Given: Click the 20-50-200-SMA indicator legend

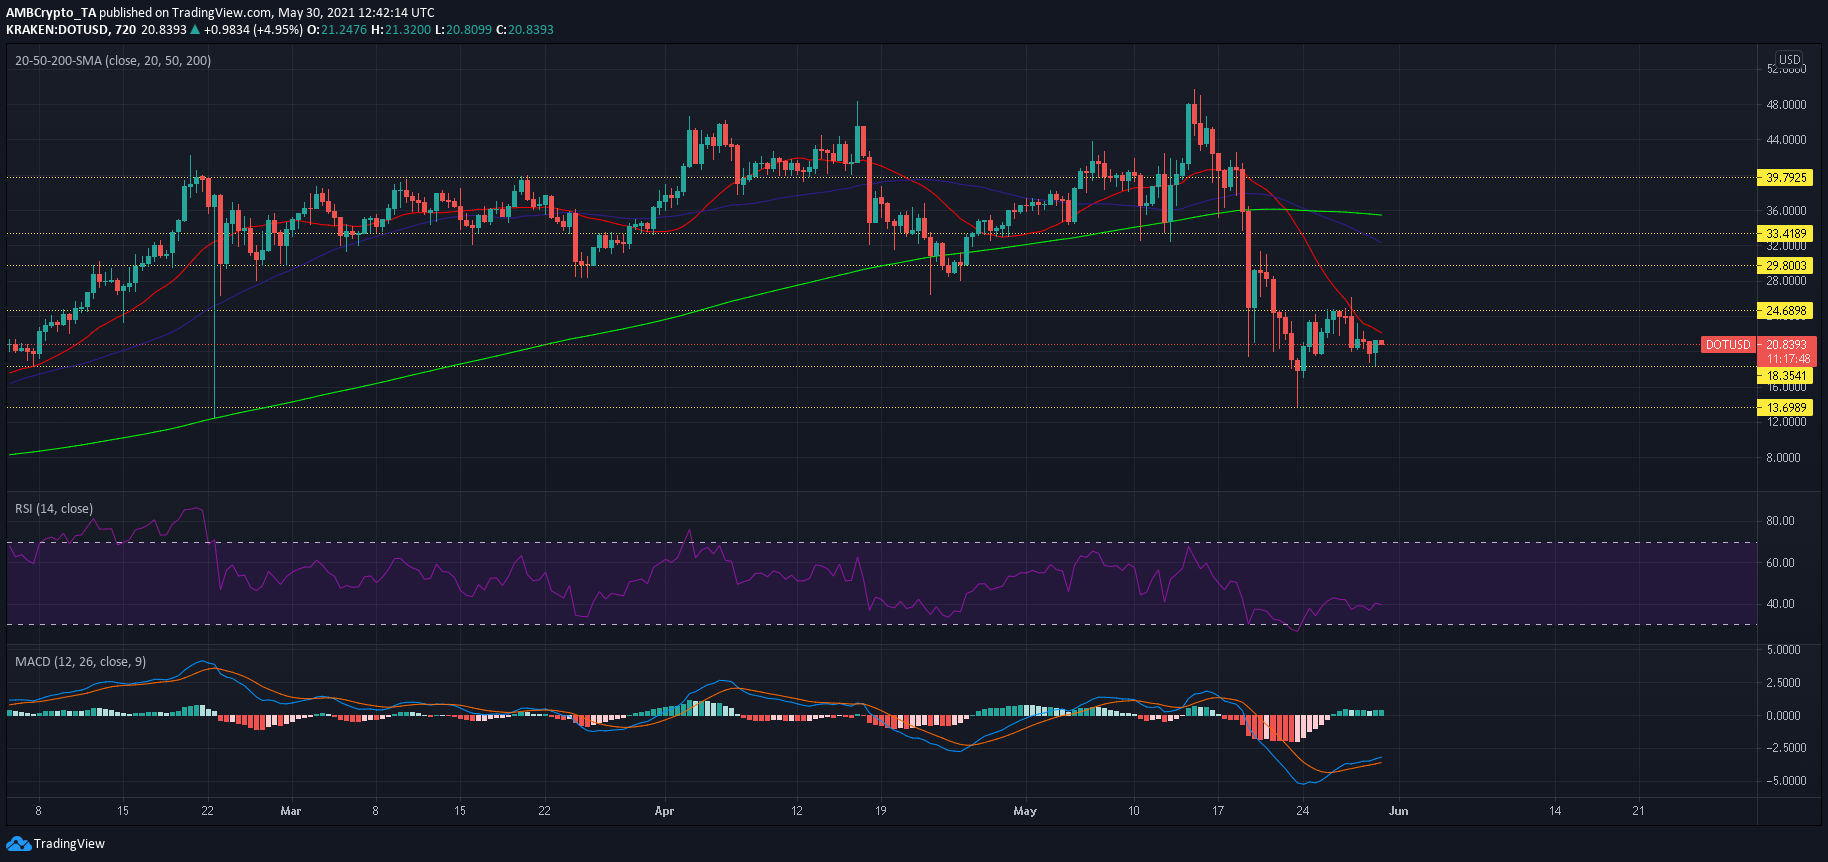Looking at the screenshot, I should 113,60.
